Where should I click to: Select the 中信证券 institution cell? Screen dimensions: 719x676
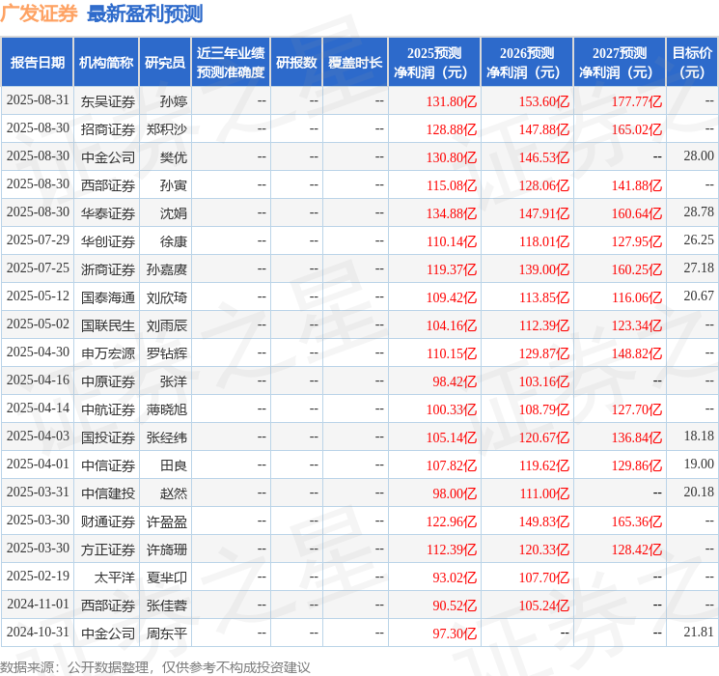pos(106,465)
